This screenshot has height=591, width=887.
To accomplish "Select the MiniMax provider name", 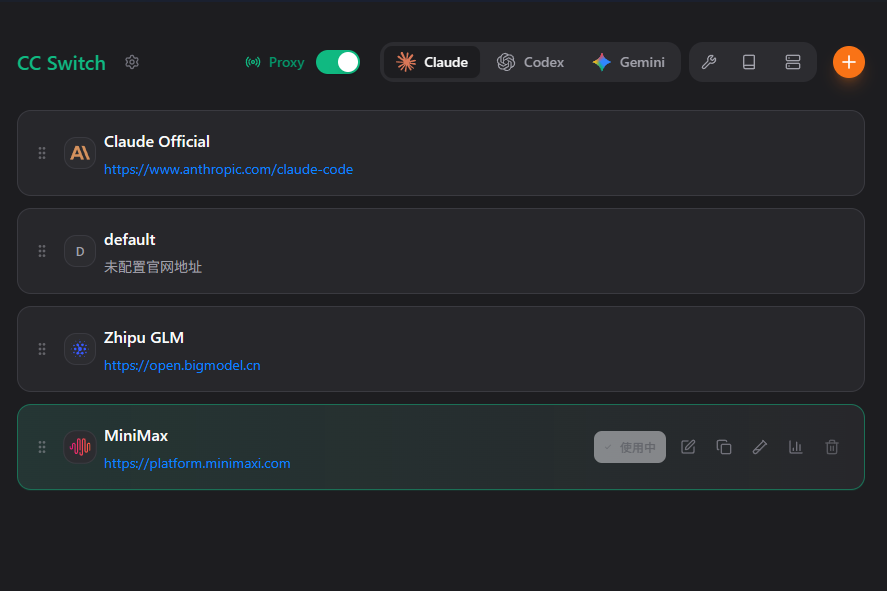I will (136, 435).
